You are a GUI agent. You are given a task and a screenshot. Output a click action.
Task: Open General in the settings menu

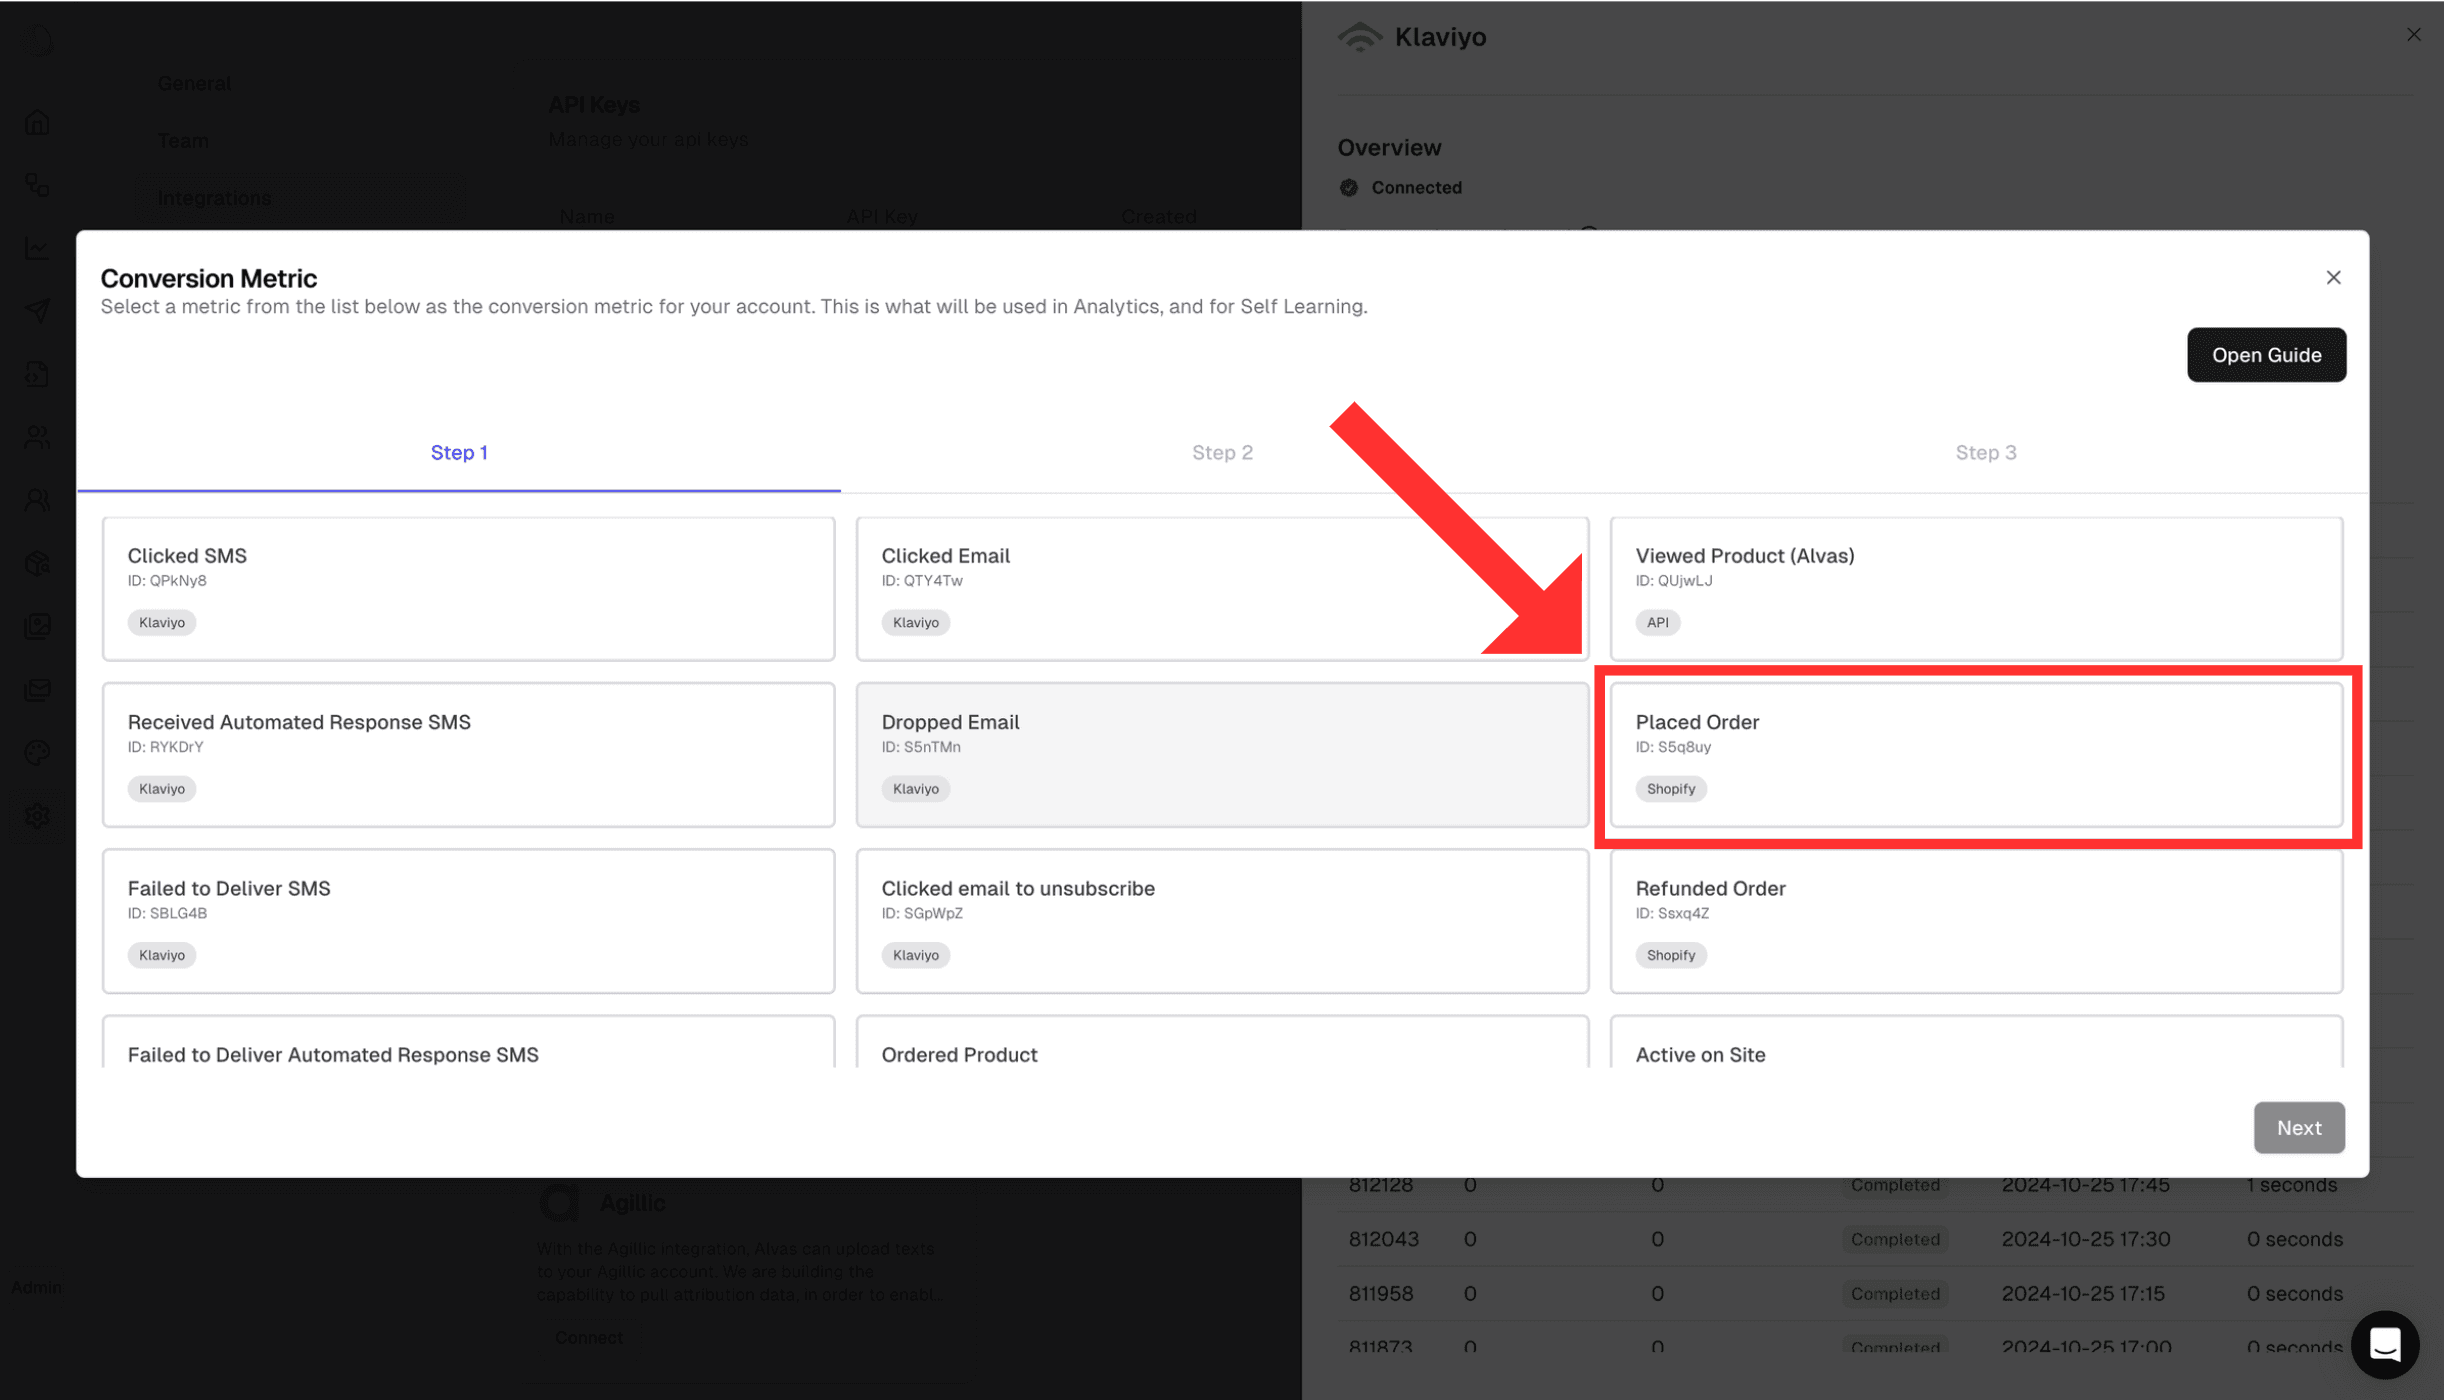(194, 83)
